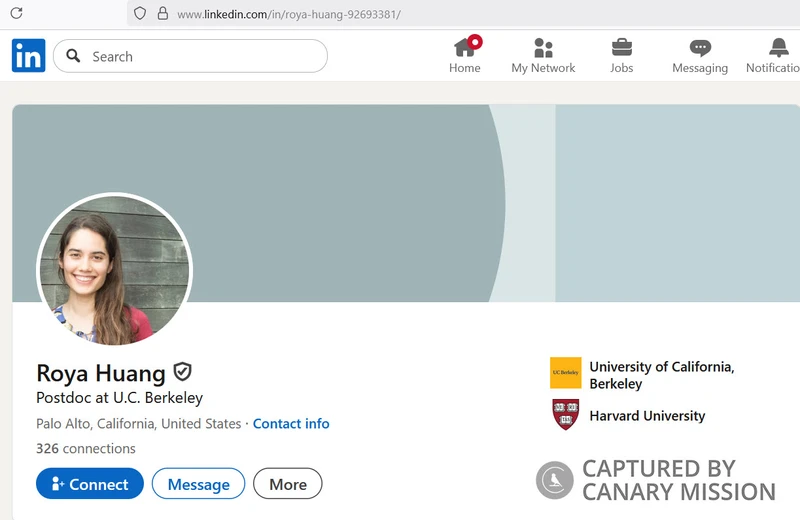Open the Jobs section
Screen dimensions: 800x520
[621, 55]
